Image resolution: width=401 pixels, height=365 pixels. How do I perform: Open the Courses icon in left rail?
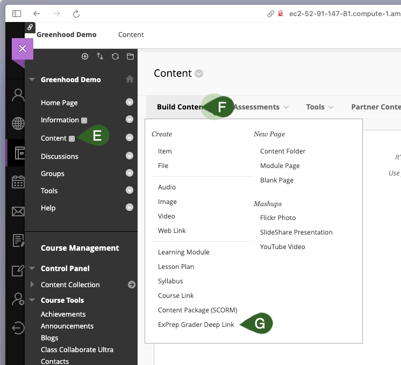point(19,153)
